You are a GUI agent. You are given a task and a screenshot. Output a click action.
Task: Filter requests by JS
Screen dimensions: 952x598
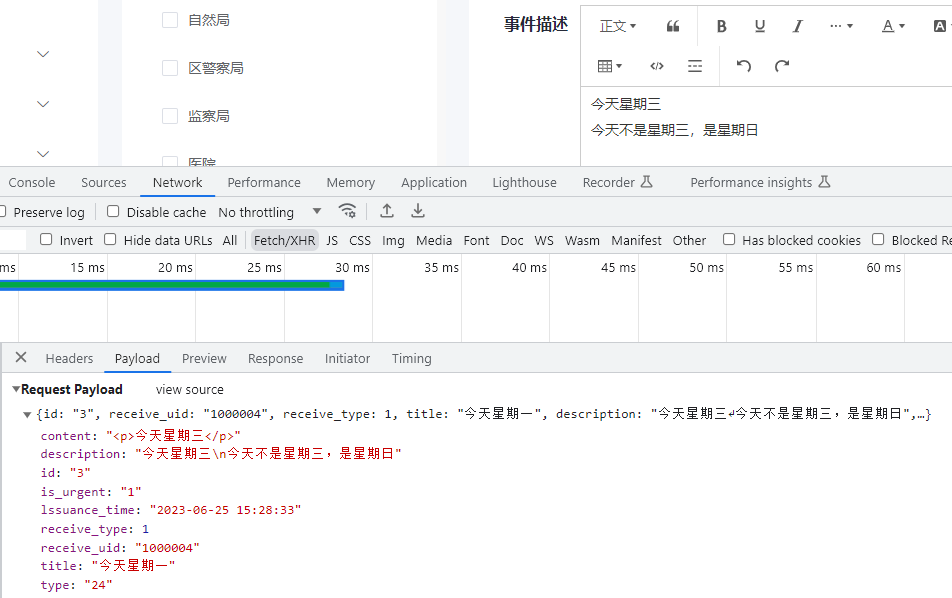pos(332,240)
